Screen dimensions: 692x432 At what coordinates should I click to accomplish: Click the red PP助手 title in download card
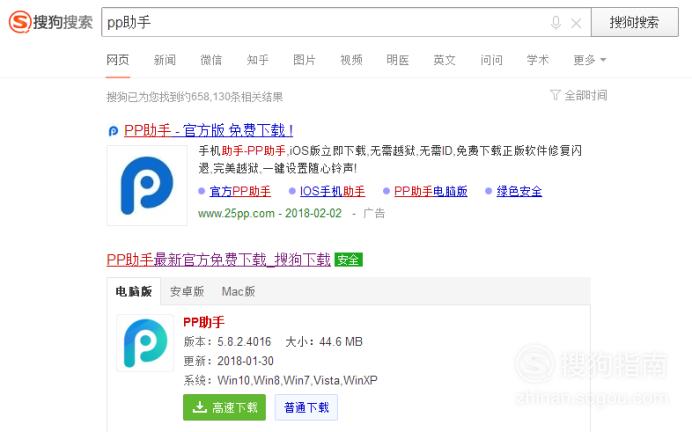pyautogui.click(x=204, y=322)
